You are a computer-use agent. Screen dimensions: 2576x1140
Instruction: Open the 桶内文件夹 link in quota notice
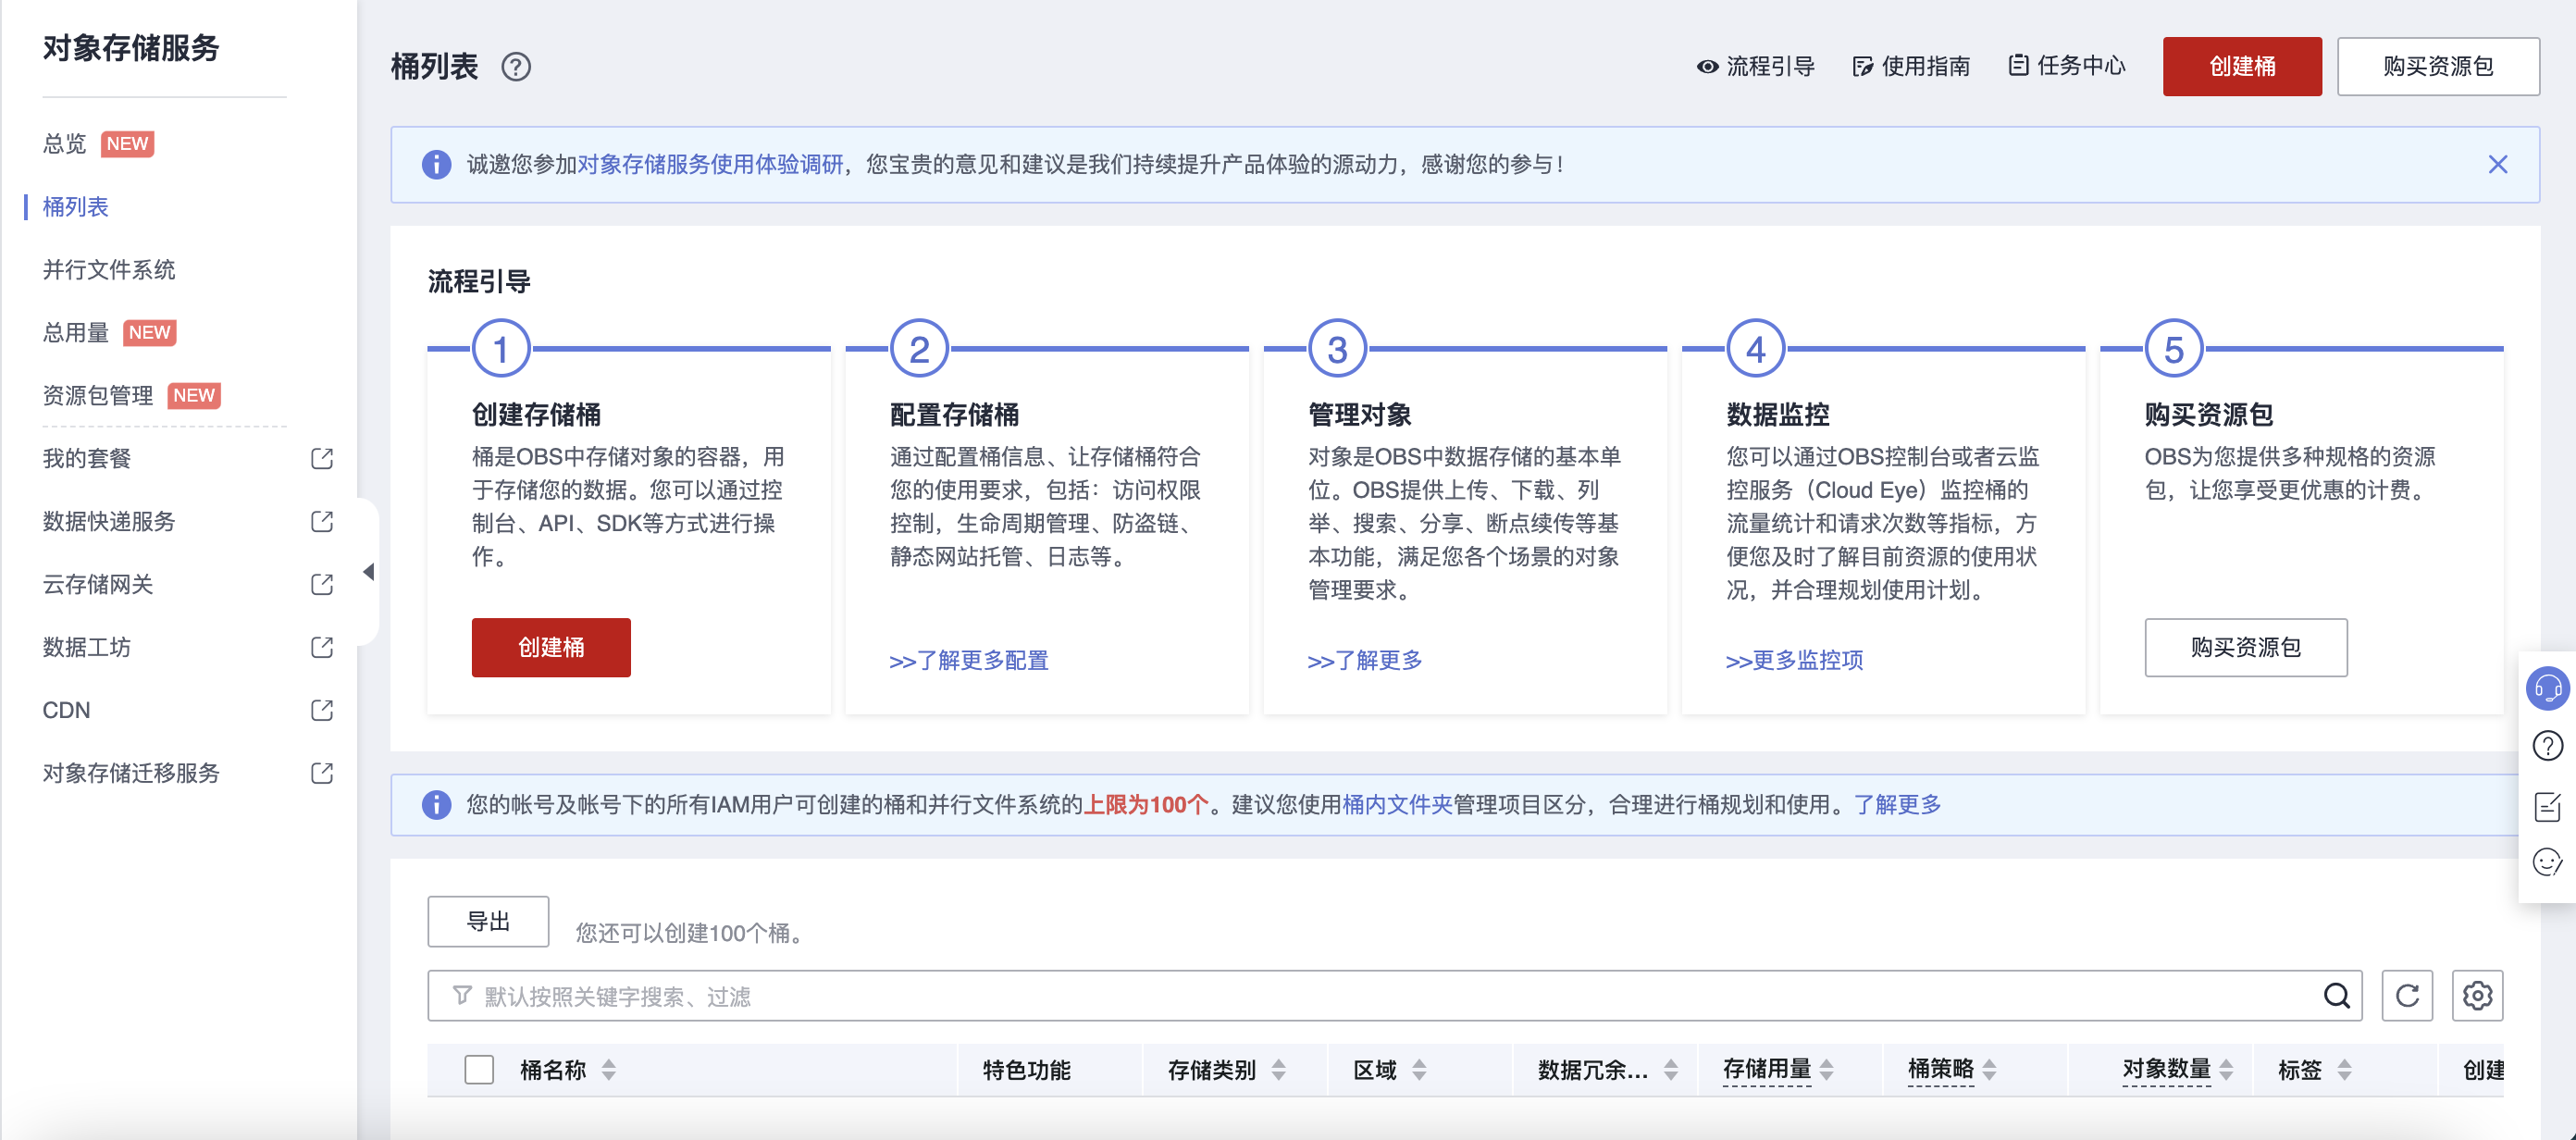[x=1396, y=805]
